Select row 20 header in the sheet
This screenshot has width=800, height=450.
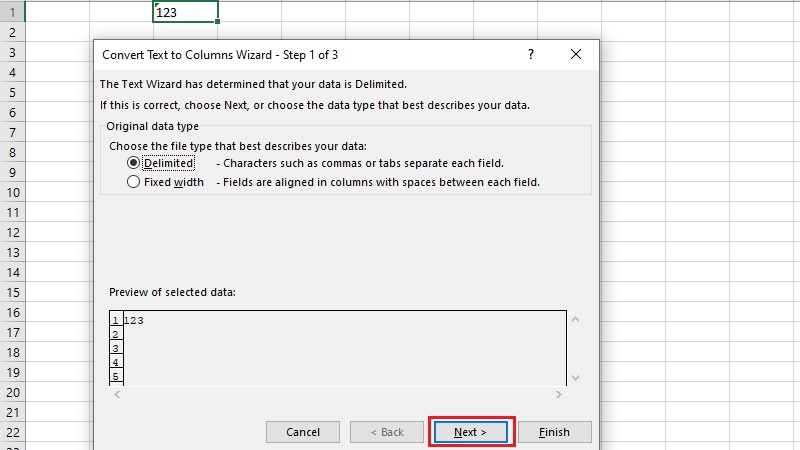12,392
